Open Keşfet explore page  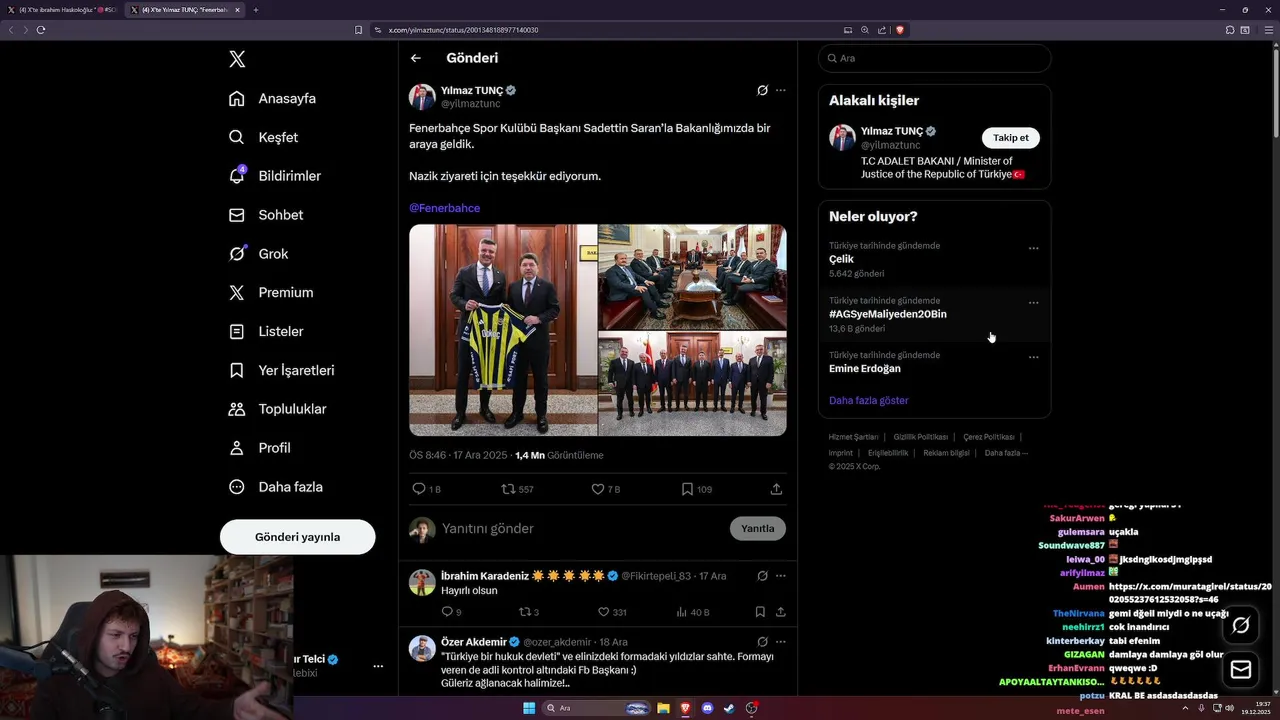[x=263, y=137]
